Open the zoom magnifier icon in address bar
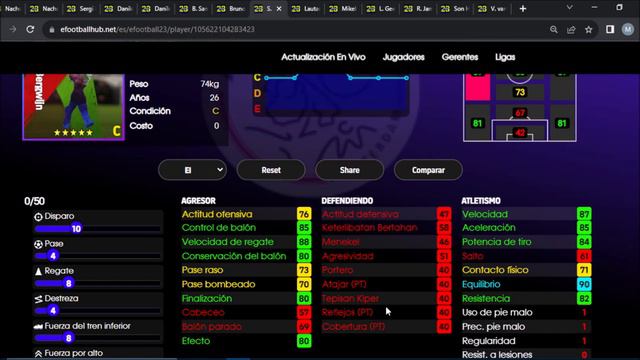640x360 pixels. (553, 29)
